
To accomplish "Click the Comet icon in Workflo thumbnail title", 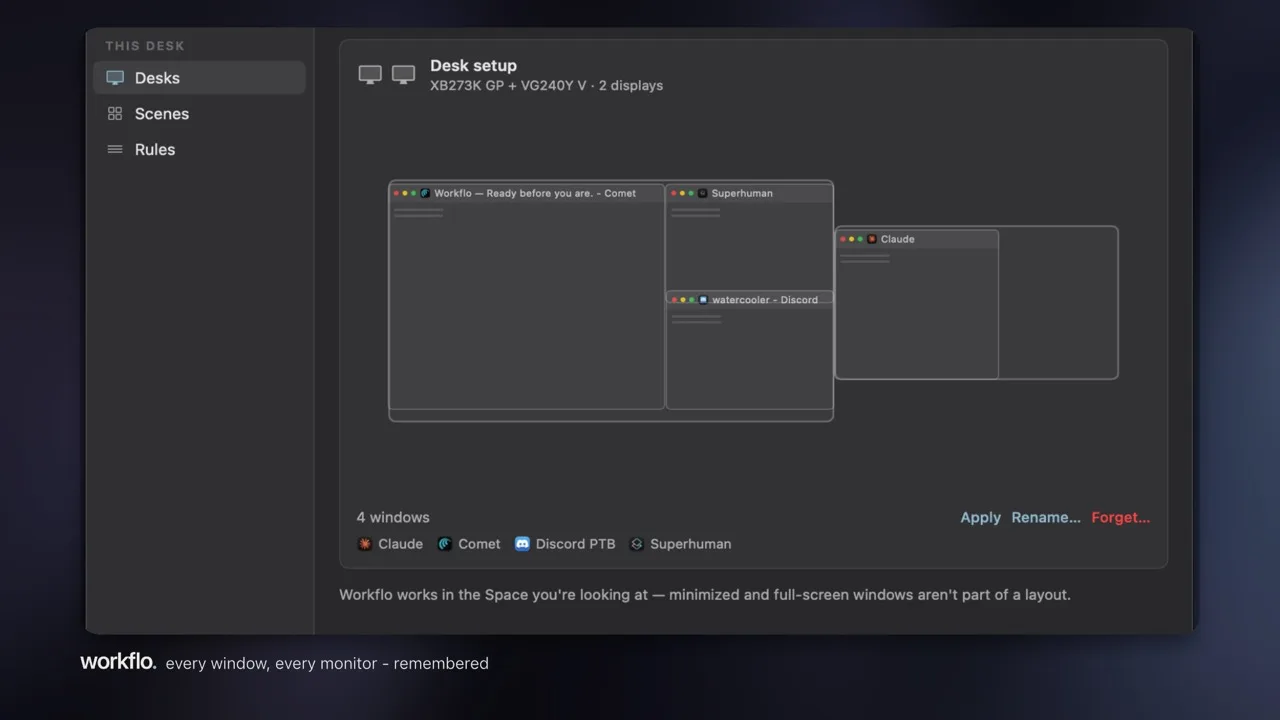I will (x=425, y=193).
